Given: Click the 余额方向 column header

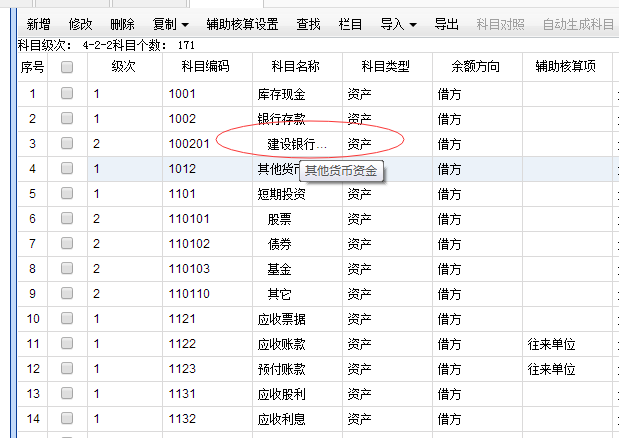Looking at the screenshot, I should pyautogui.click(x=475, y=67).
